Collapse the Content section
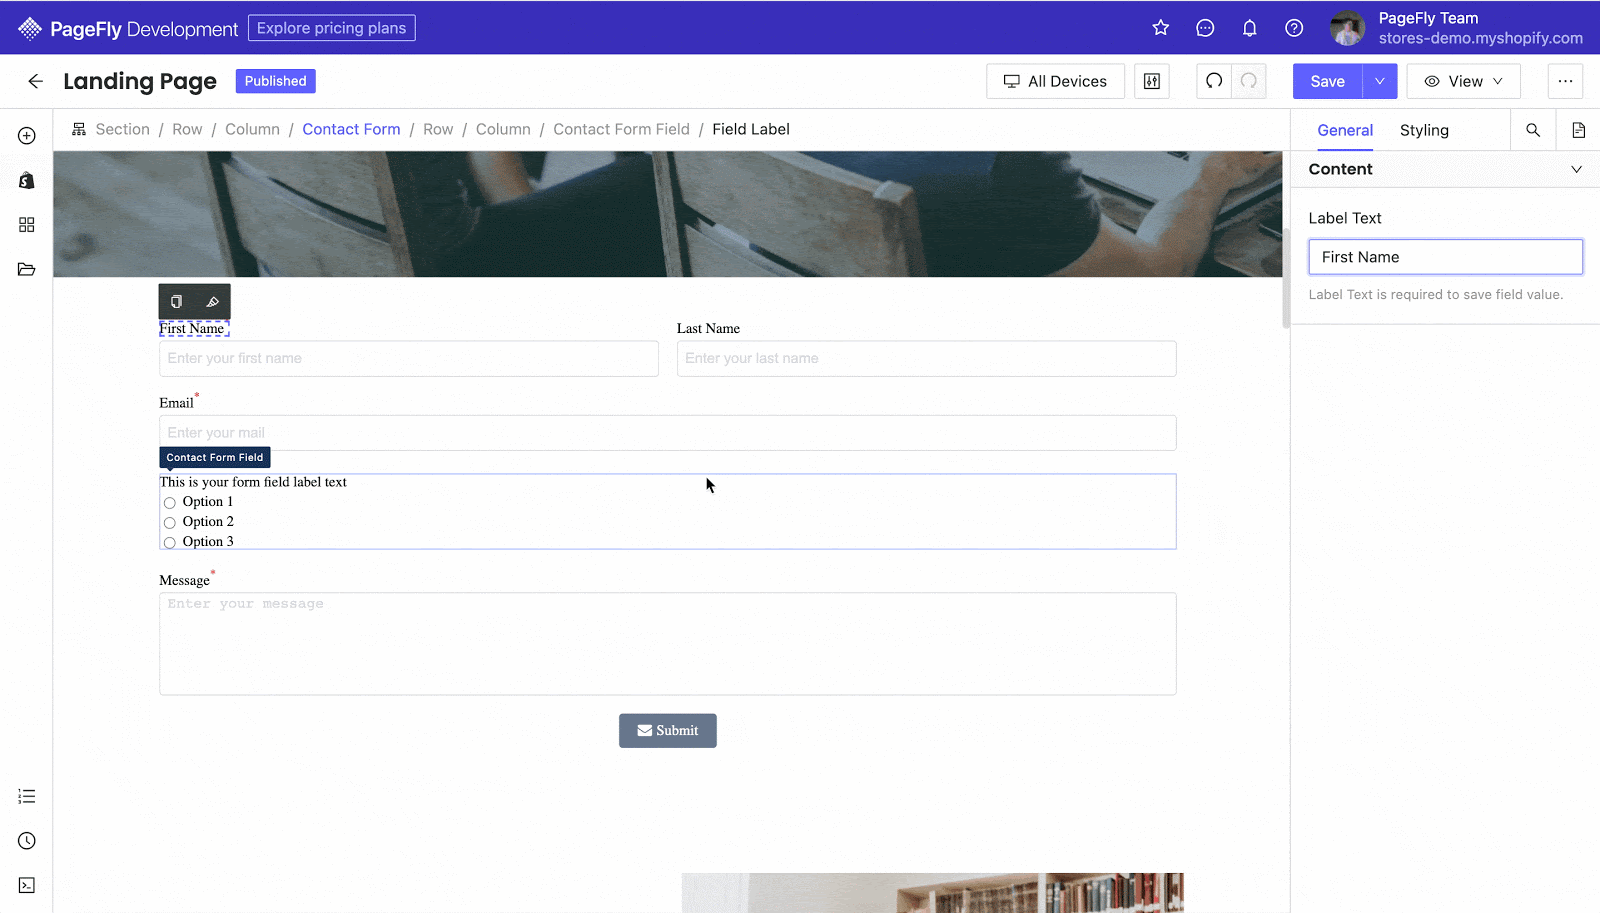This screenshot has width=1600, height=913. 1576,169
